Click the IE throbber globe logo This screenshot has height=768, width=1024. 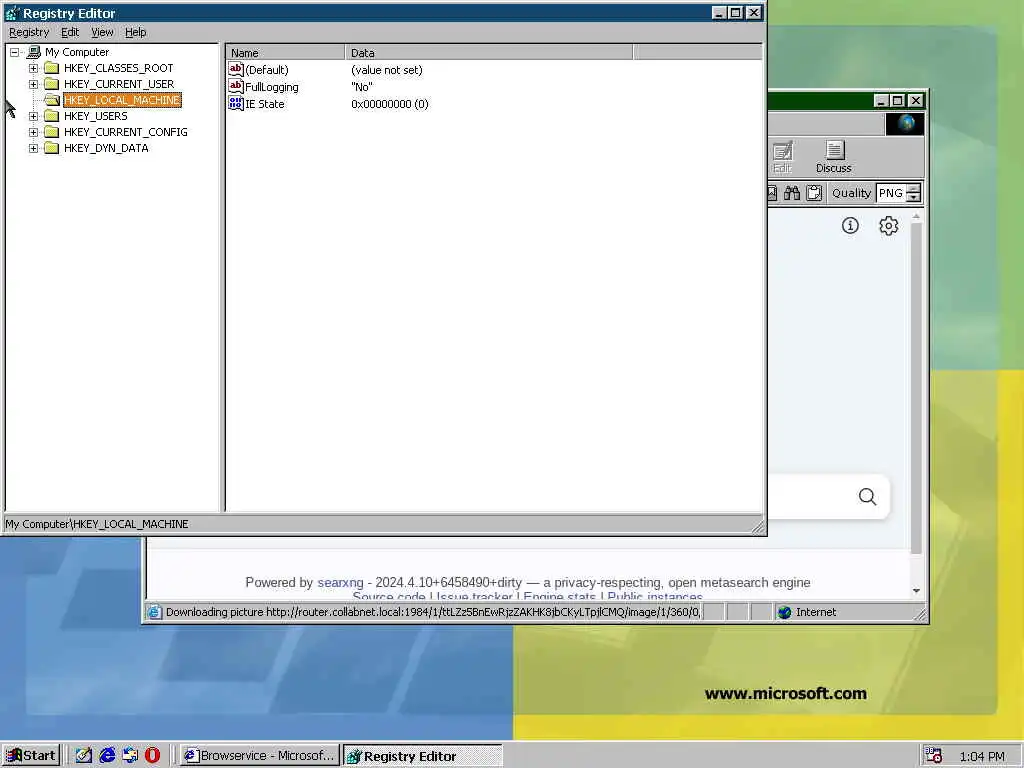point(905,123)
